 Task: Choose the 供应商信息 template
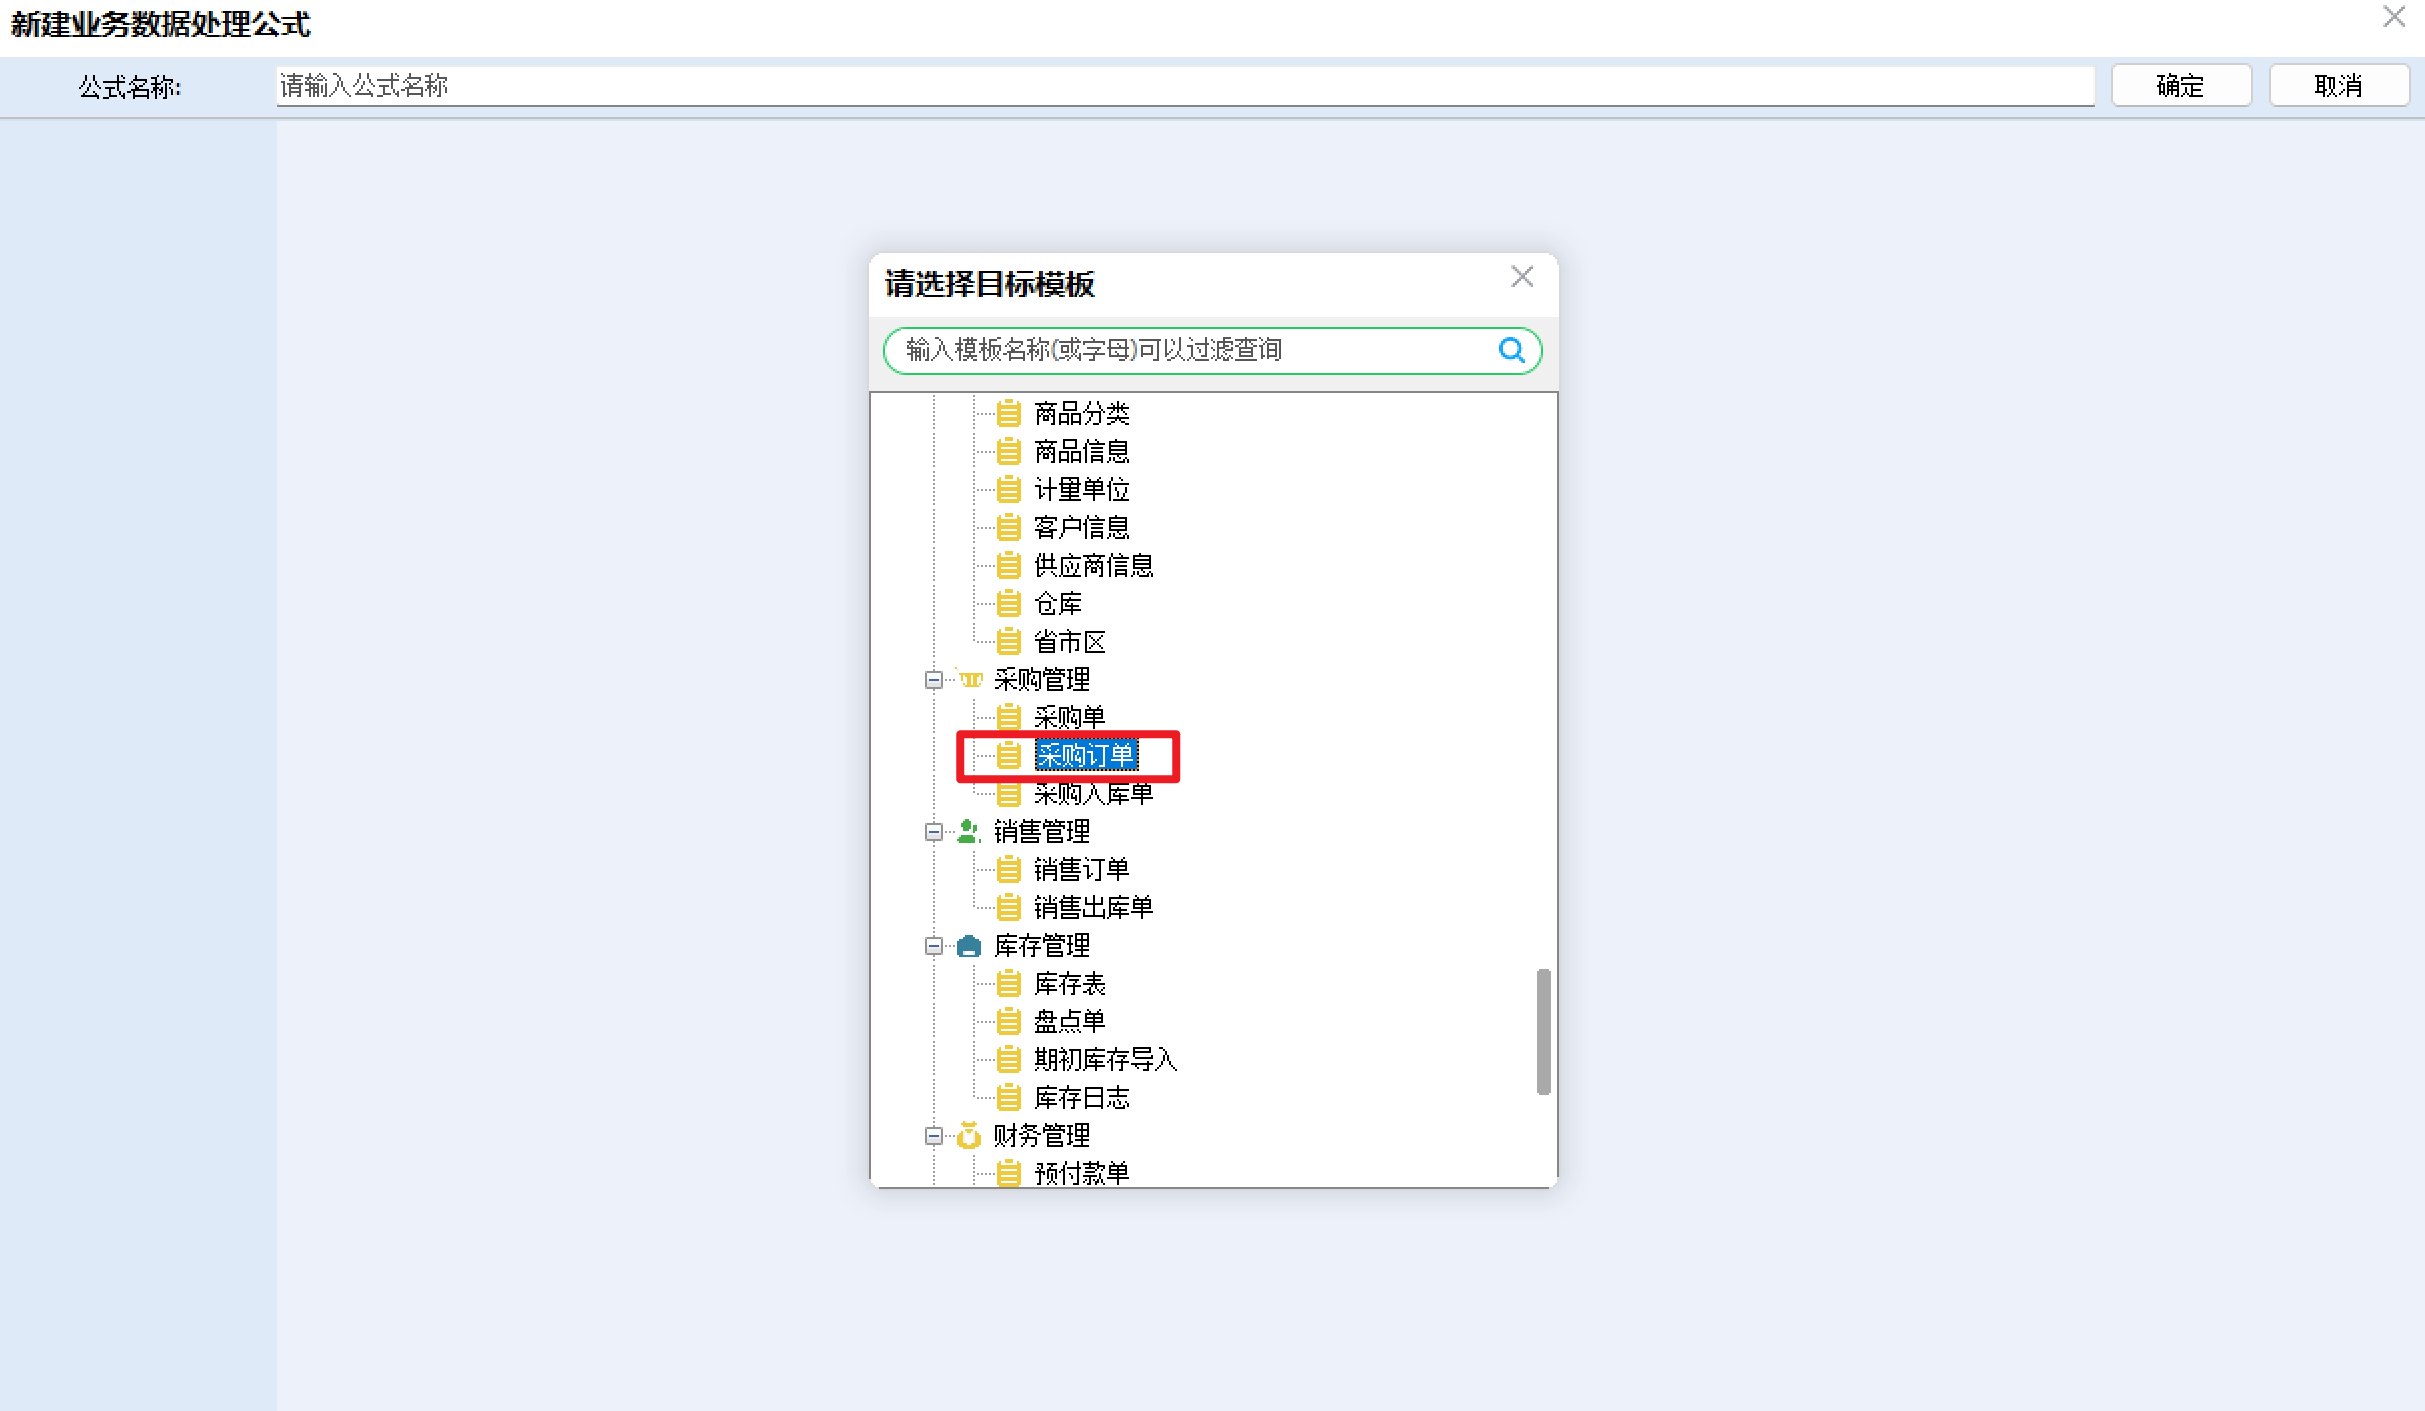[x=1093, y=565]
